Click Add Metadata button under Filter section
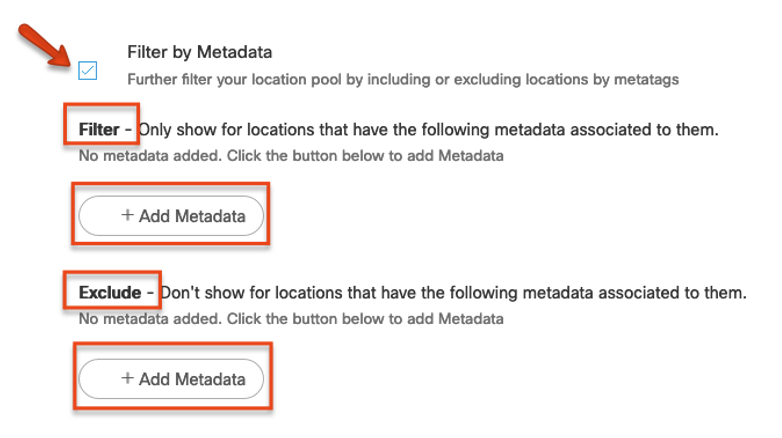This screenshot has height=438, width=782. pyautogui.click(x=170, y=215)
